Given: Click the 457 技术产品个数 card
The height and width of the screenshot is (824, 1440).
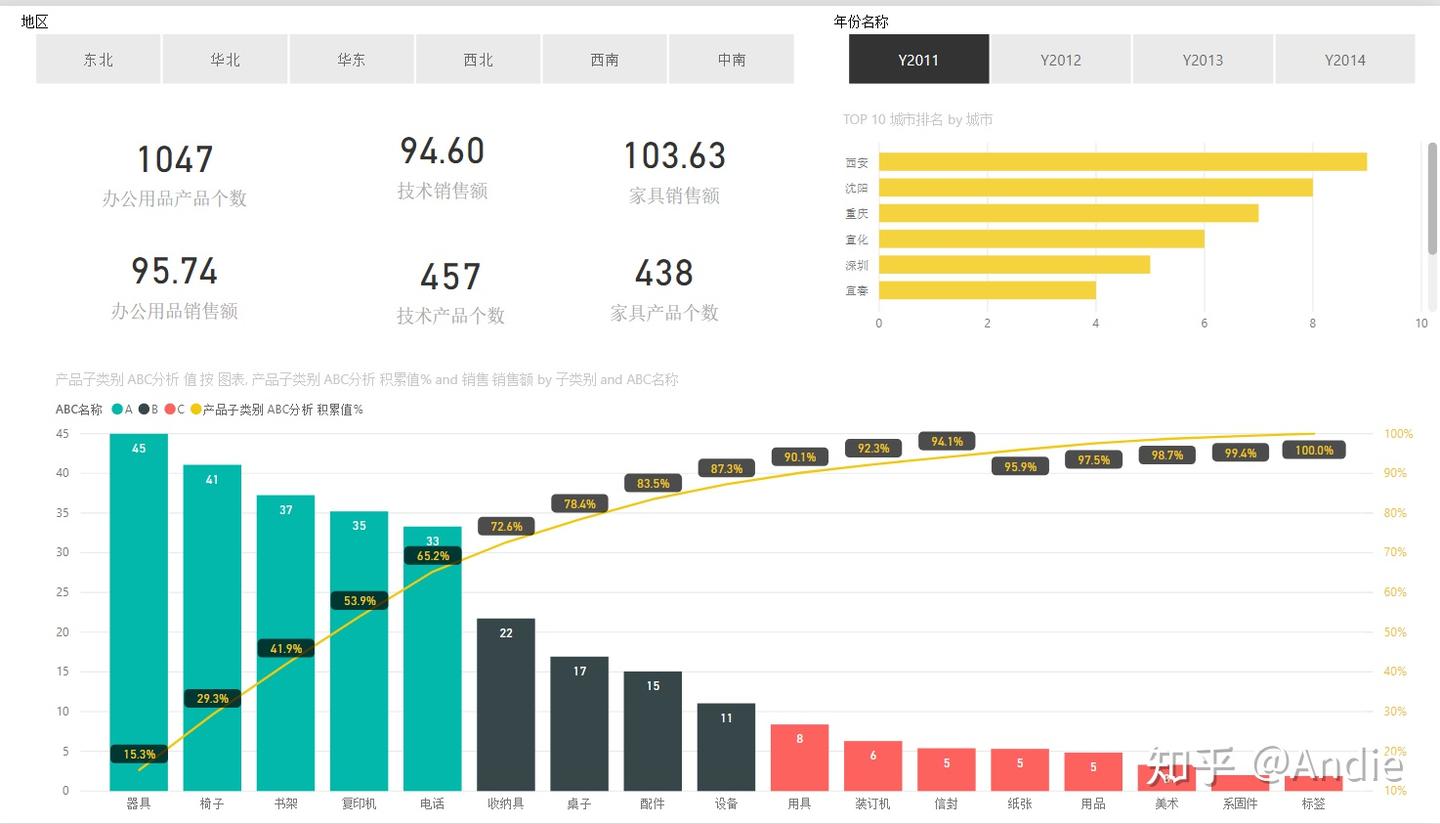Looking at the screenshot, I should pyautogui.click(x=450, y=291).
